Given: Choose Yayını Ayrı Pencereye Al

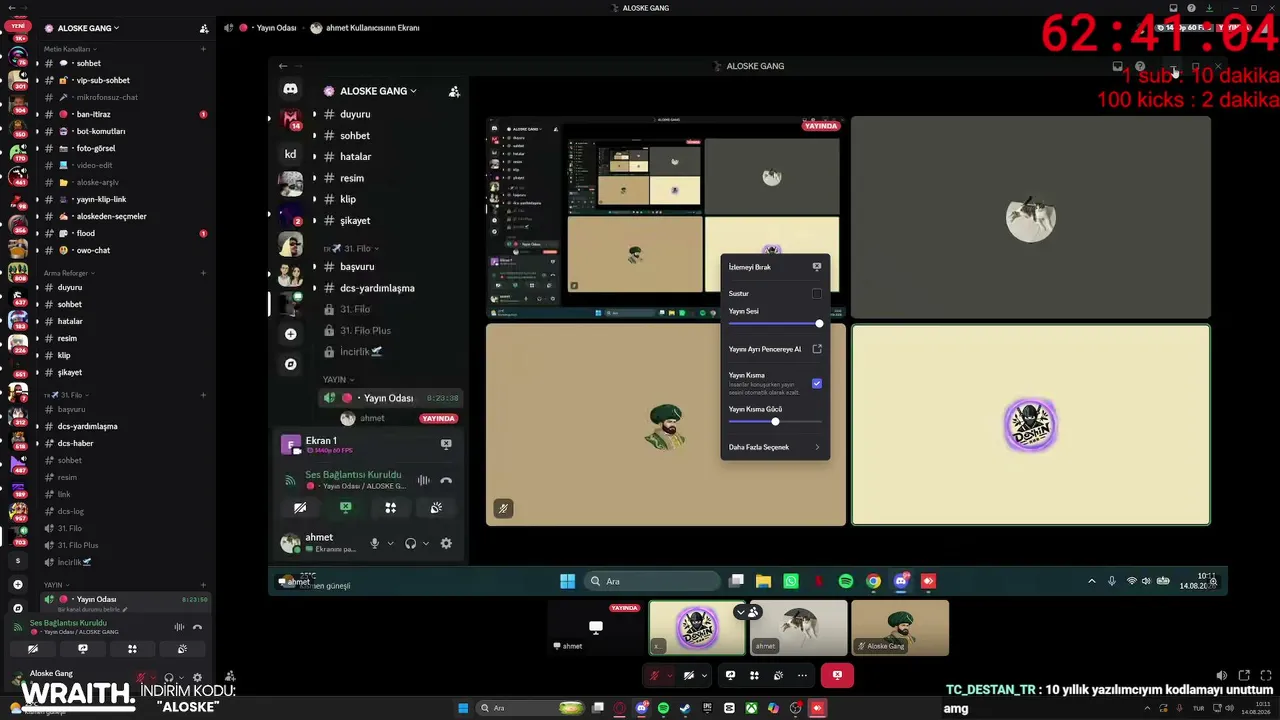Looking at the screenshot, I should [x=775, y=349].
